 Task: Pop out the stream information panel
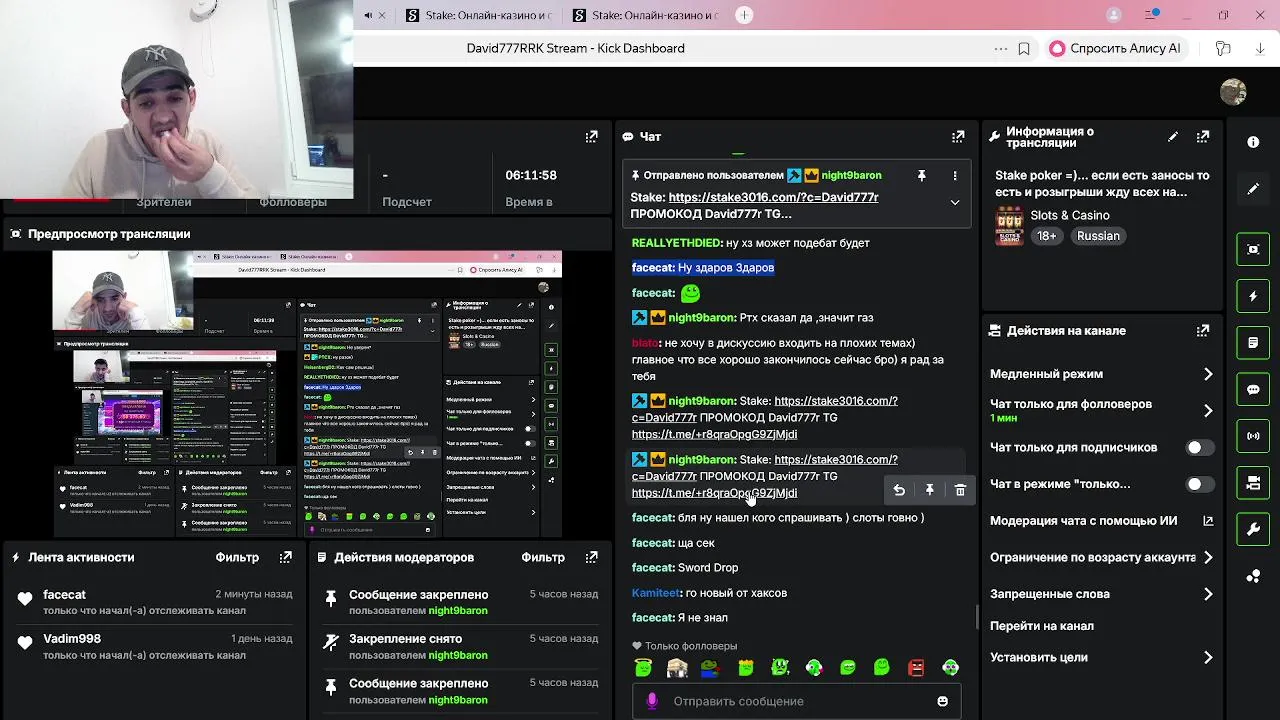pyautogui.click(x=1203, y=137)
